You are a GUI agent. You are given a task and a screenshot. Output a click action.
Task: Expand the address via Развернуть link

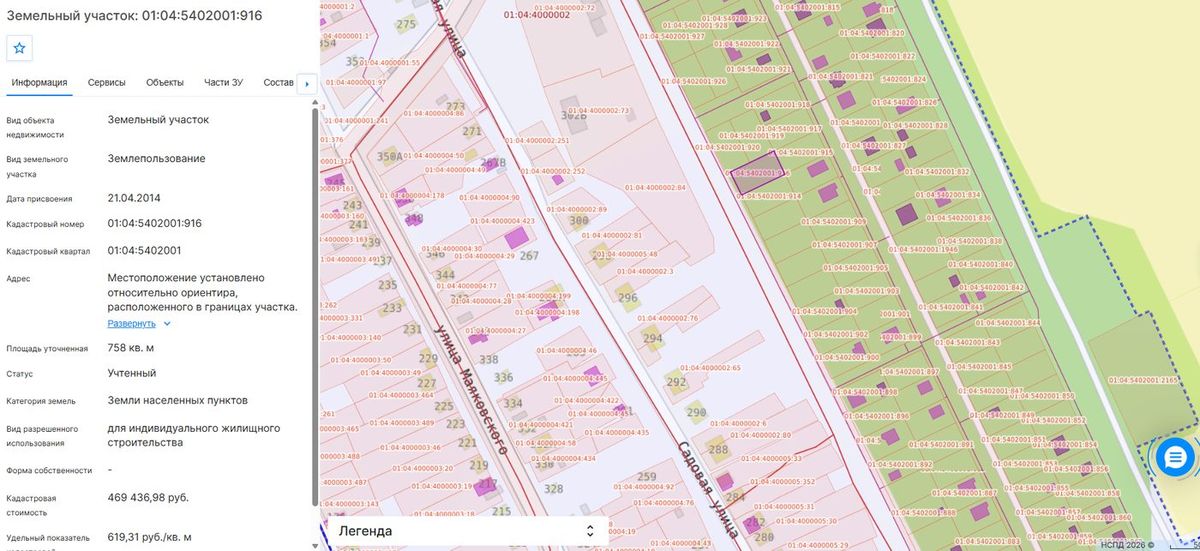pyautogui.click(x=132, y=323)
